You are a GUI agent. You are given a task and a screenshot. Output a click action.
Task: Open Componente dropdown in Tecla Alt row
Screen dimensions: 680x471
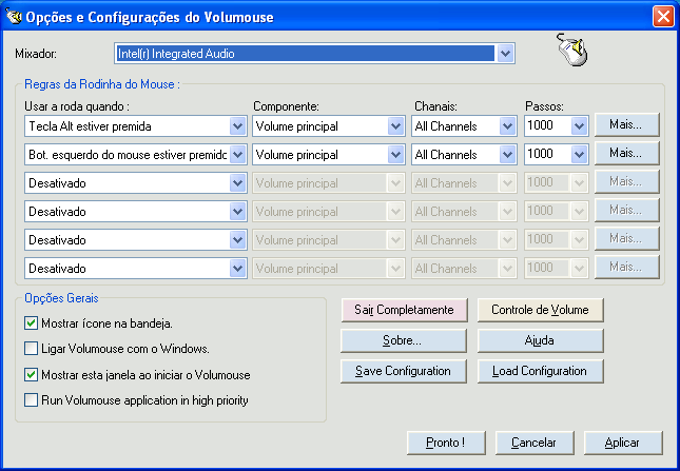coord(396,126)
